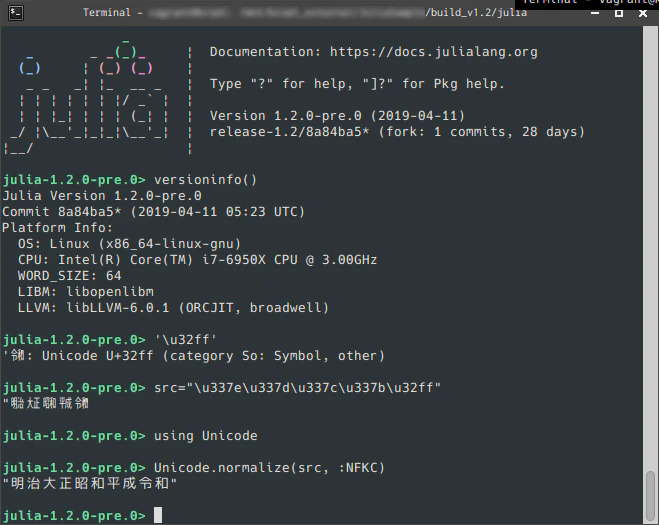This screenshot has width=659, height=525.
Task: Click the '\u32ff' character command
Action: [185, 340]
